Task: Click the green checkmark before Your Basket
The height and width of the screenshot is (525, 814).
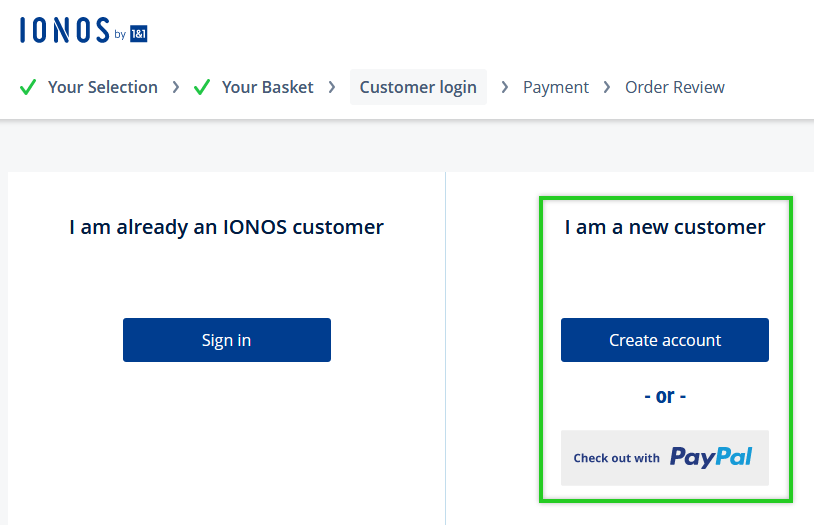Action: (202, 87)
